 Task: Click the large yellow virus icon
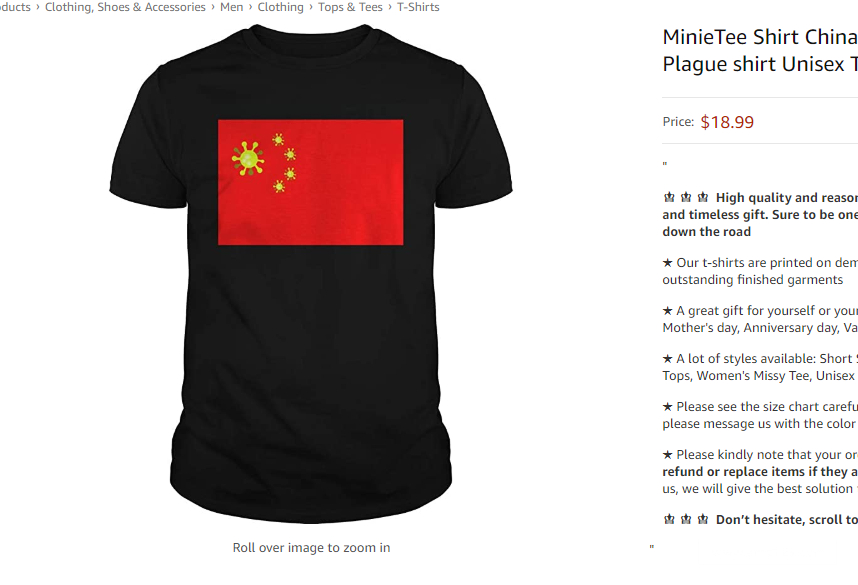click(248, 159)
